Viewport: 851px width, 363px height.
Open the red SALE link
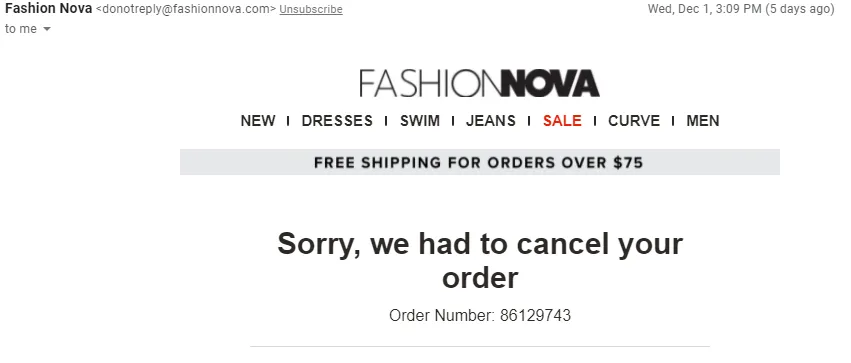click(562, 120)
